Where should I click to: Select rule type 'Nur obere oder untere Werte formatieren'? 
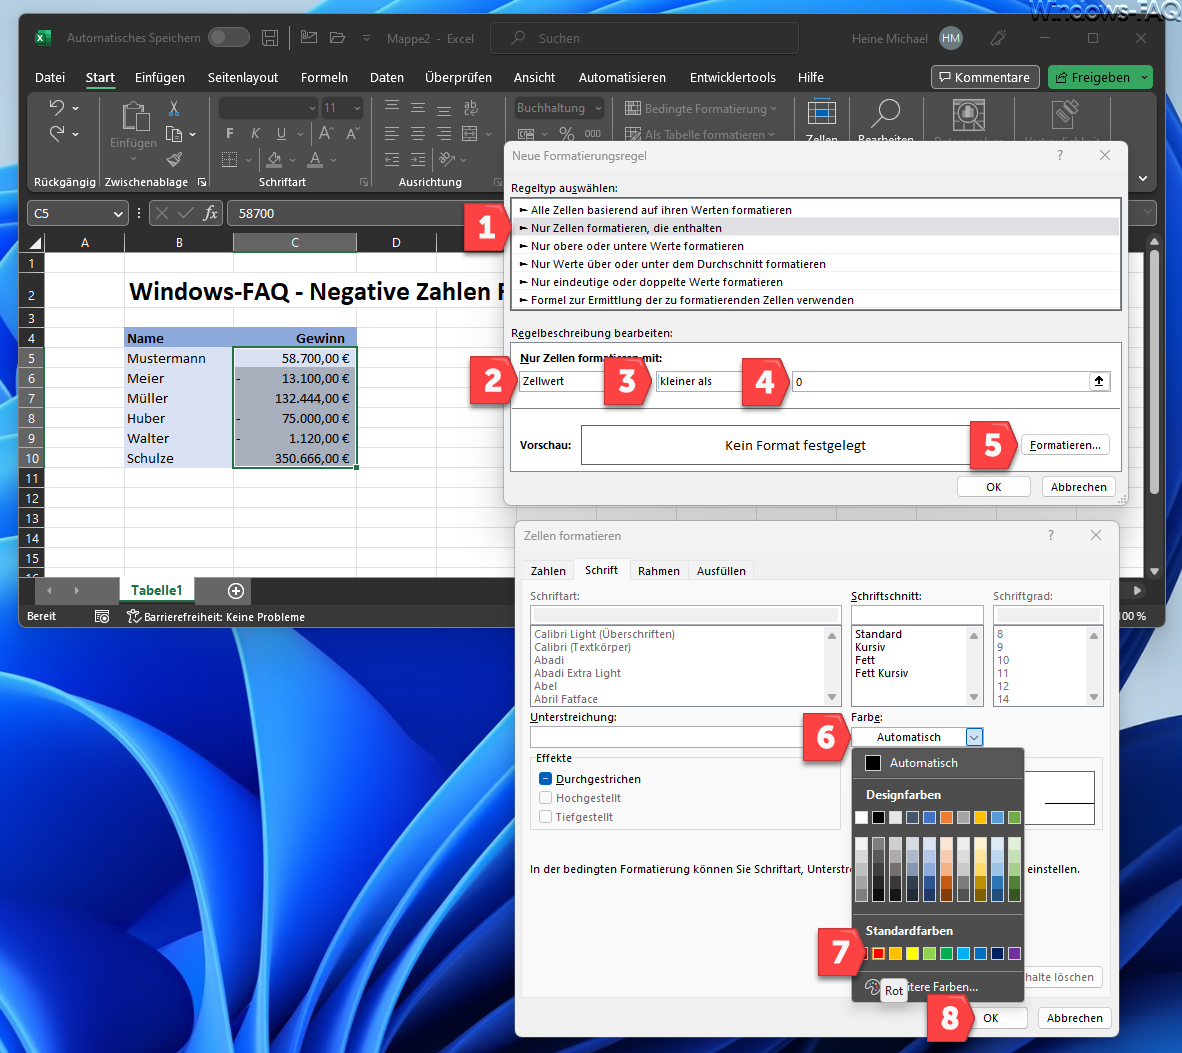816,246
